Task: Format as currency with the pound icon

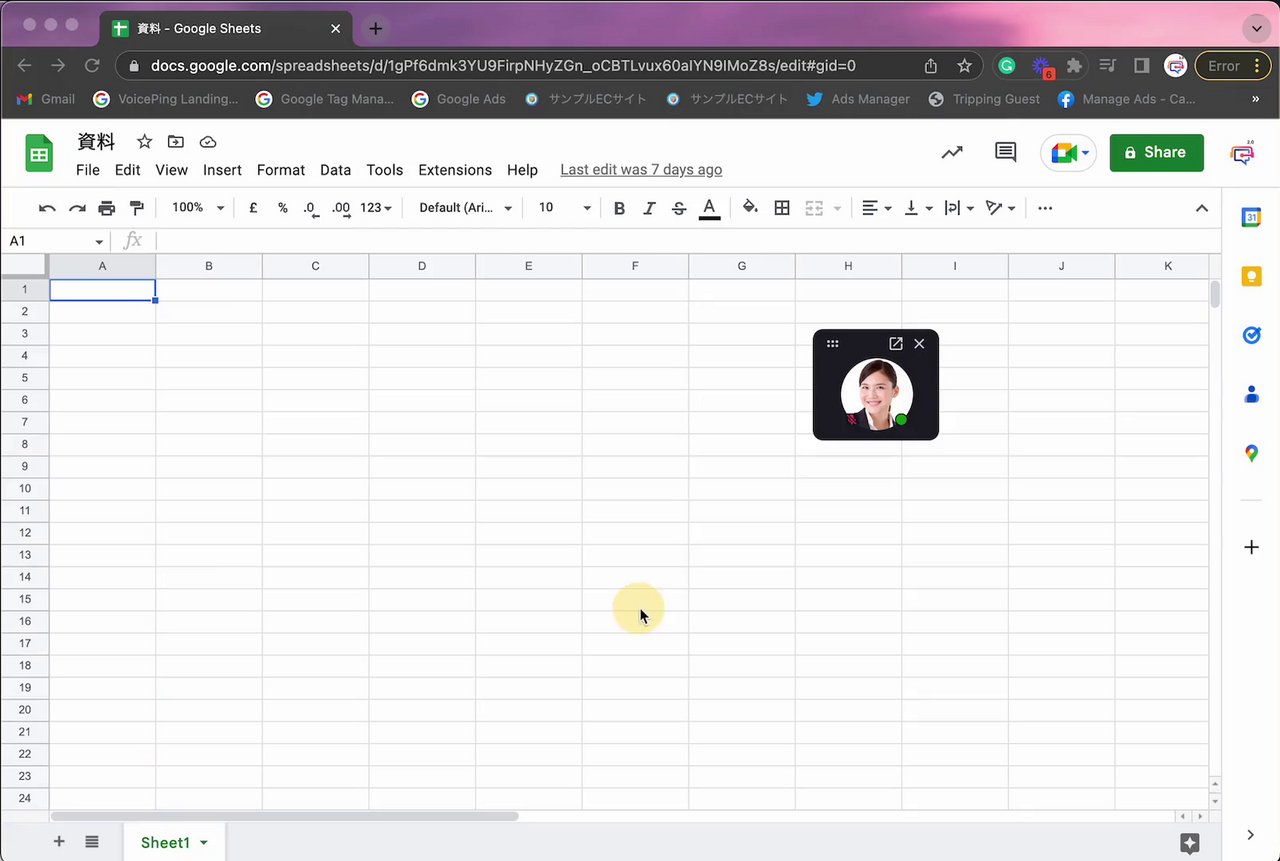Action: pyautogui.click(x=253, y=208)
